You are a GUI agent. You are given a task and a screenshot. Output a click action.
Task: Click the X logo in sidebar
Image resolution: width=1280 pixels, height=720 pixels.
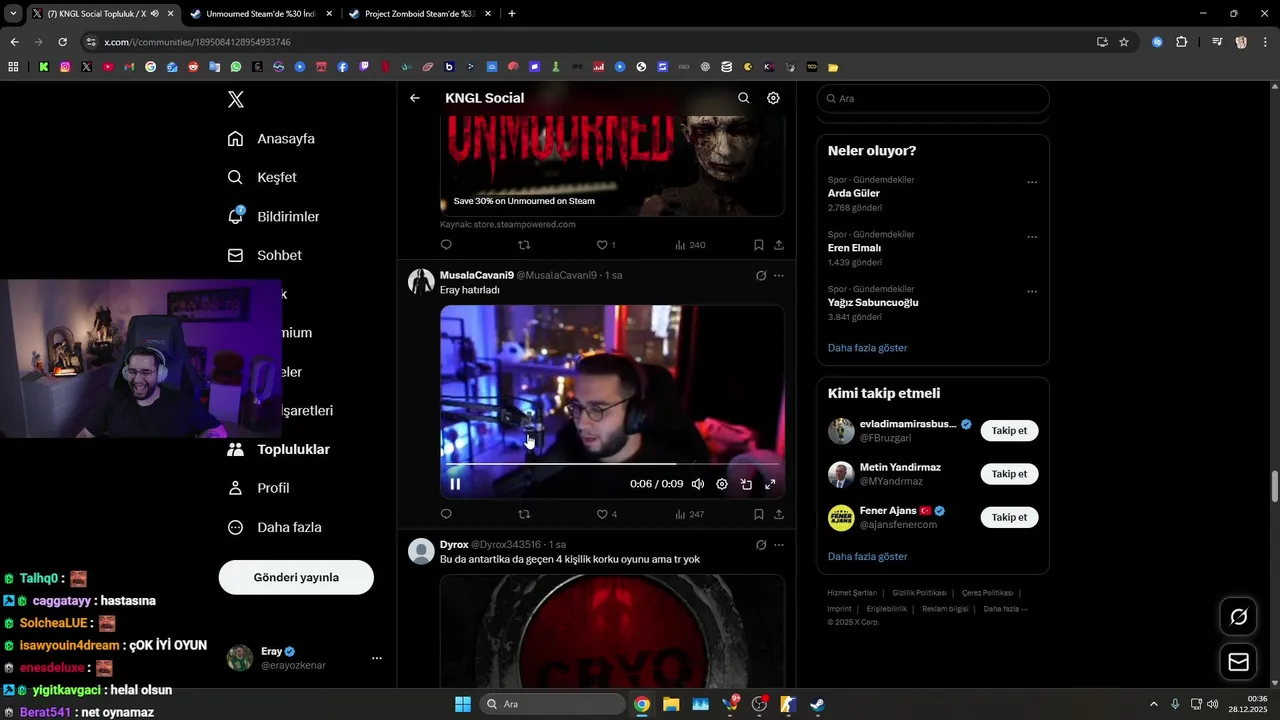tap(236, 99)
